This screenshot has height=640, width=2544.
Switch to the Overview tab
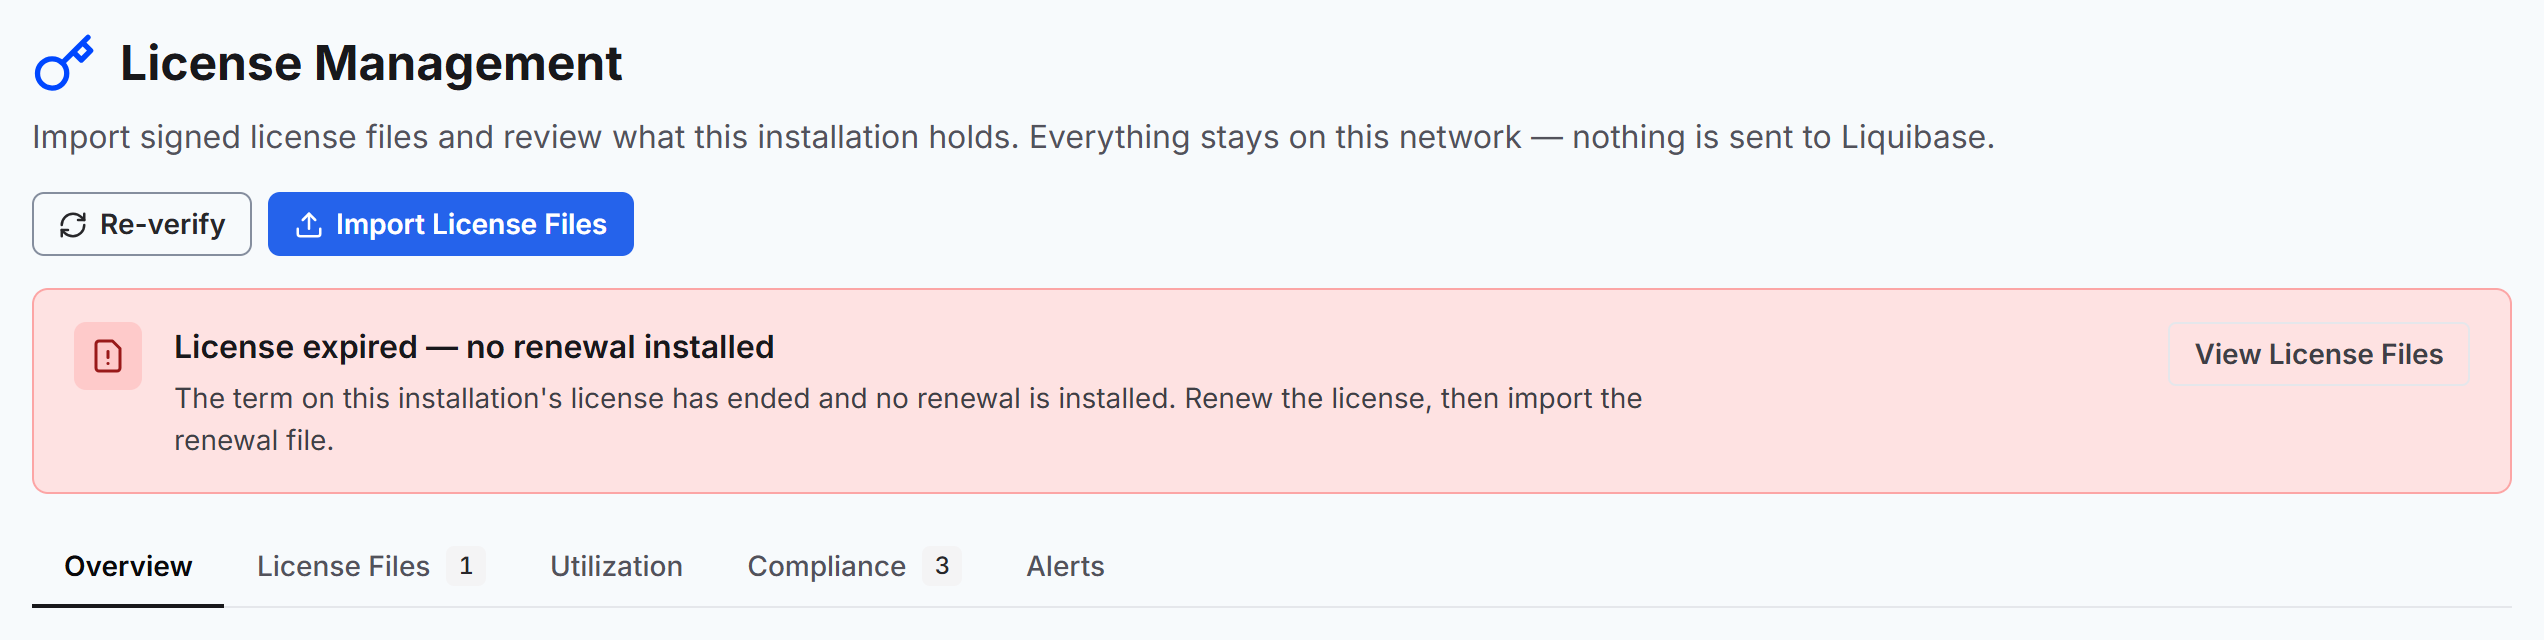(x=128, y=566)
